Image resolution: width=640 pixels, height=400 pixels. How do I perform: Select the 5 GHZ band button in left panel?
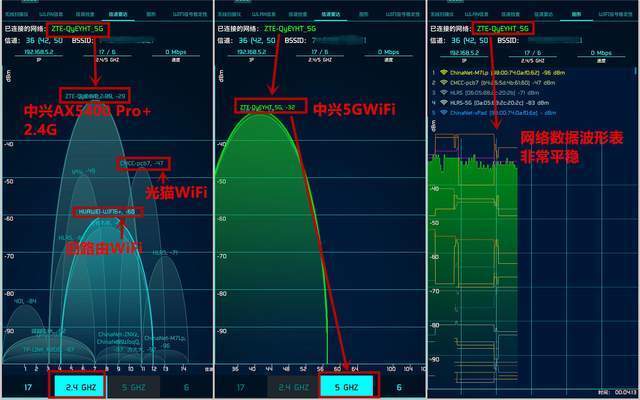click(133, 387)
